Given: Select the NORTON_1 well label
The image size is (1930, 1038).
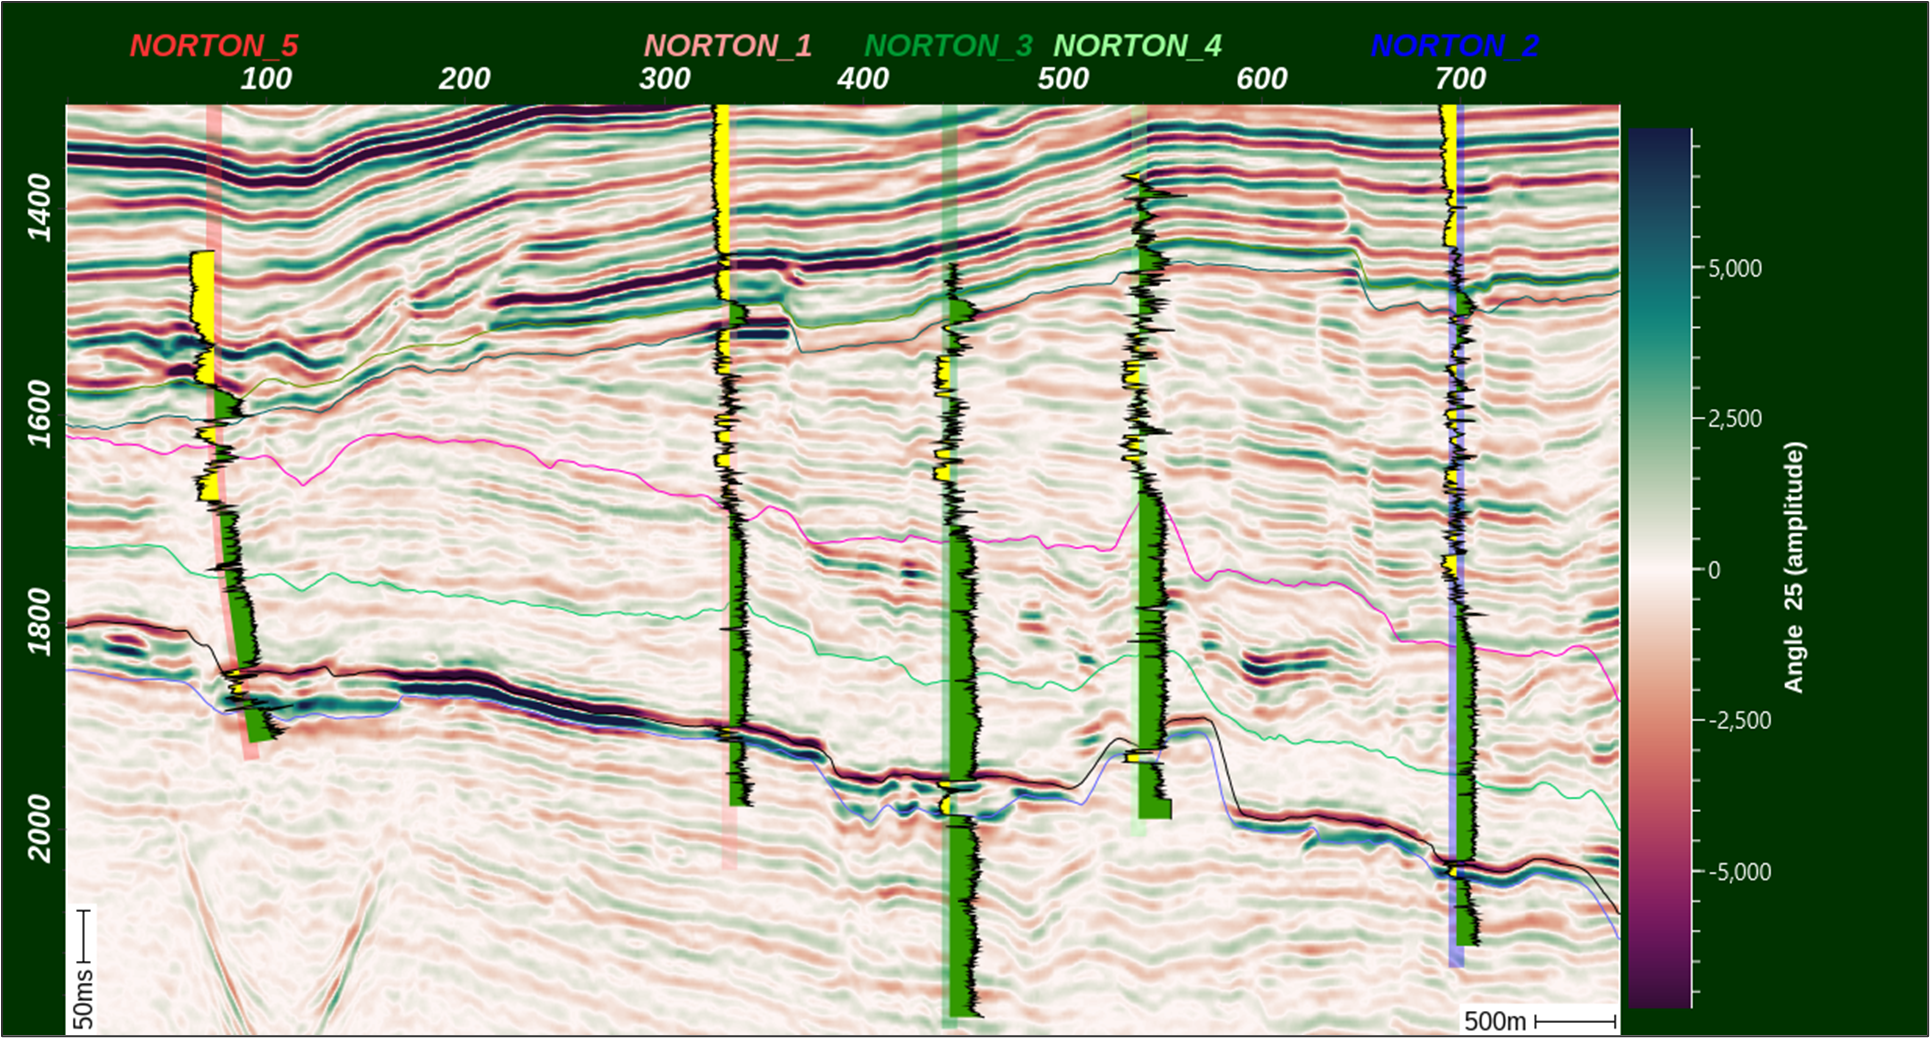Looking at the screenshot, I should tap(728, 45).
